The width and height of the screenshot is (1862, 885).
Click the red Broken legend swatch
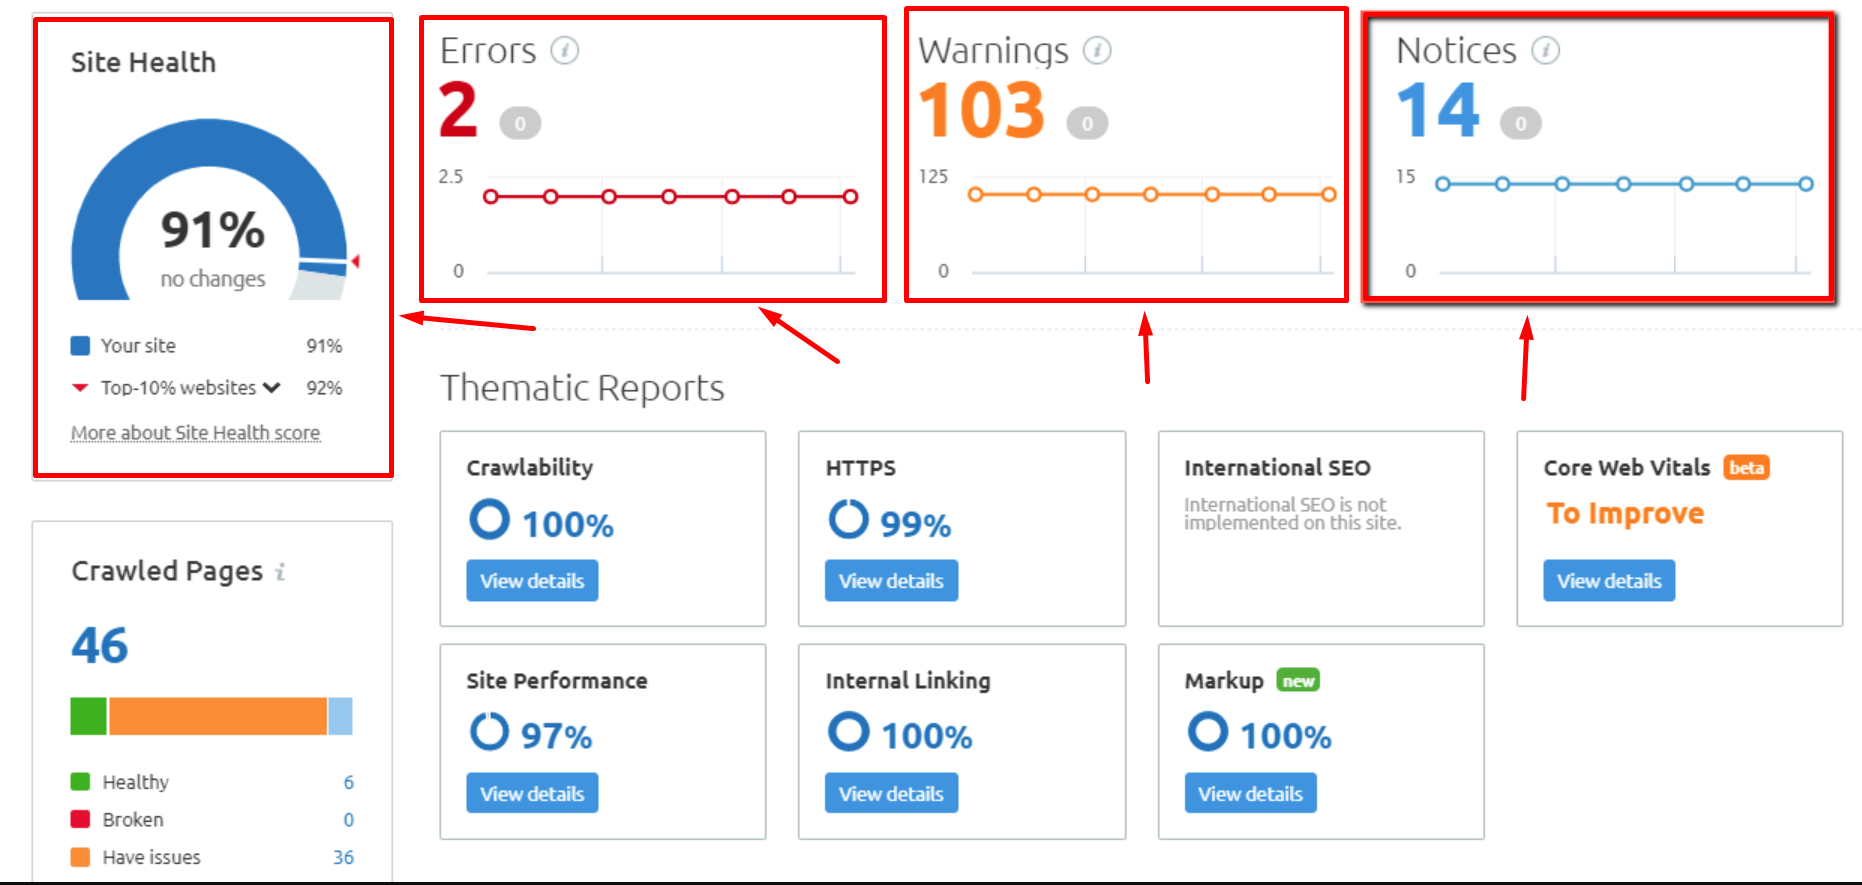(80, 820)
